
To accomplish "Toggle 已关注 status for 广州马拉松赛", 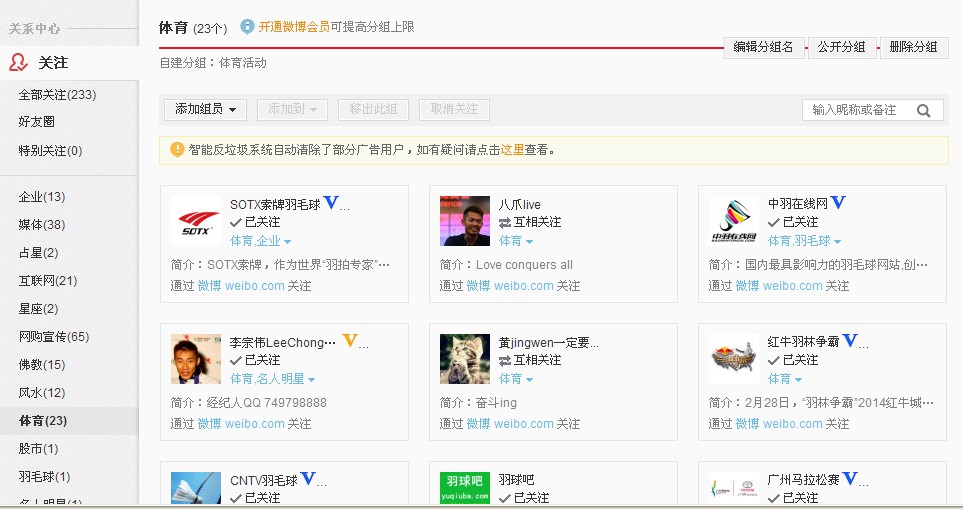I will coord(793,498).
